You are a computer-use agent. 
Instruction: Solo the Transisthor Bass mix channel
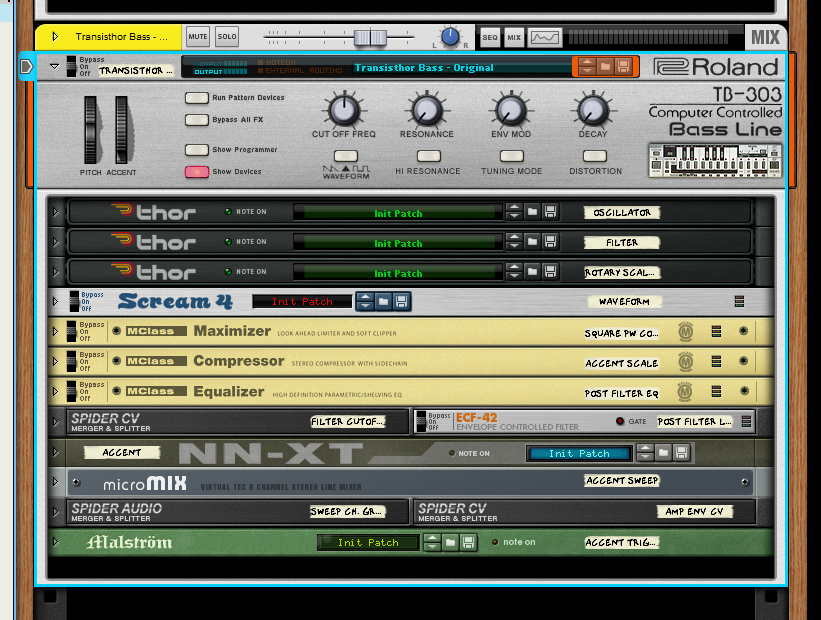(227, 37)
